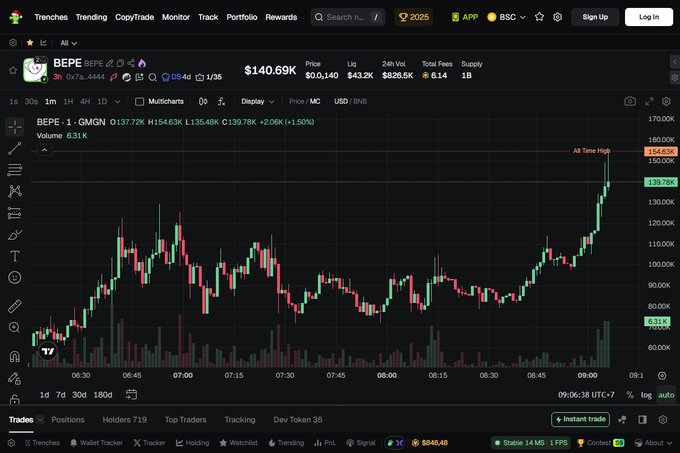Add BEPE to favorites with star icon

(x=13, y=70)
